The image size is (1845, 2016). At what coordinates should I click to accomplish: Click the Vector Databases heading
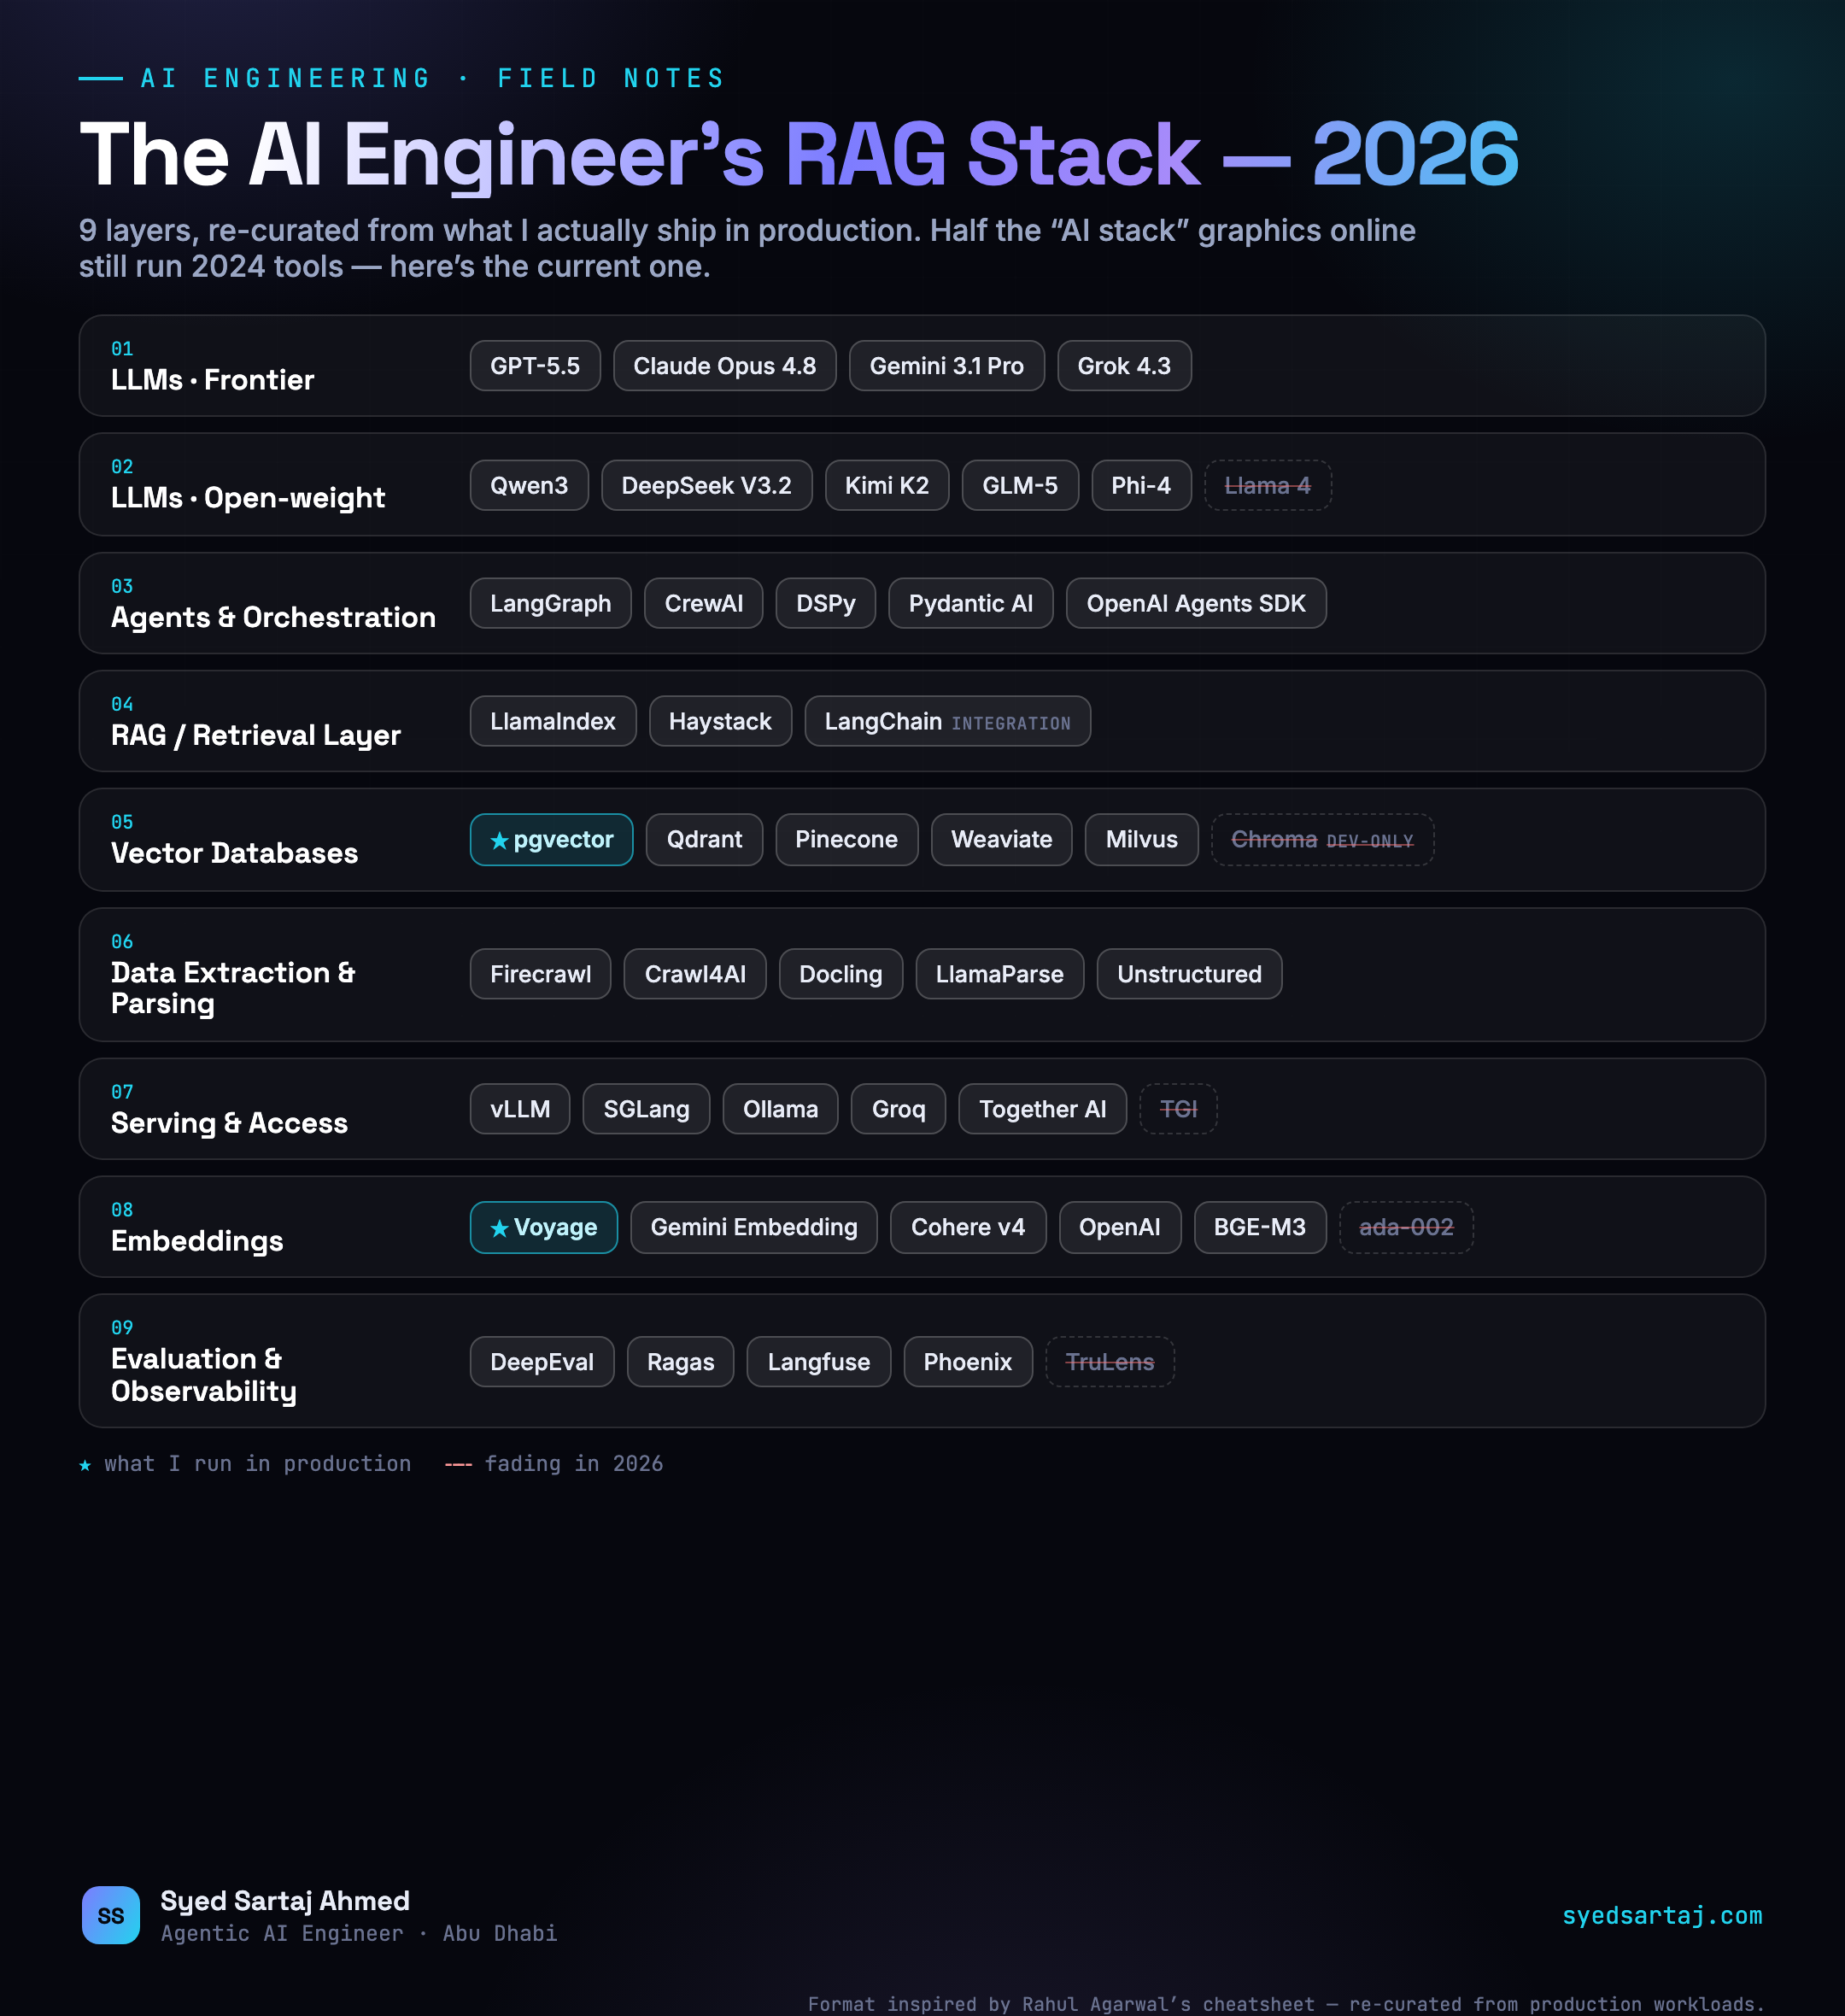[x=234, y=853]
